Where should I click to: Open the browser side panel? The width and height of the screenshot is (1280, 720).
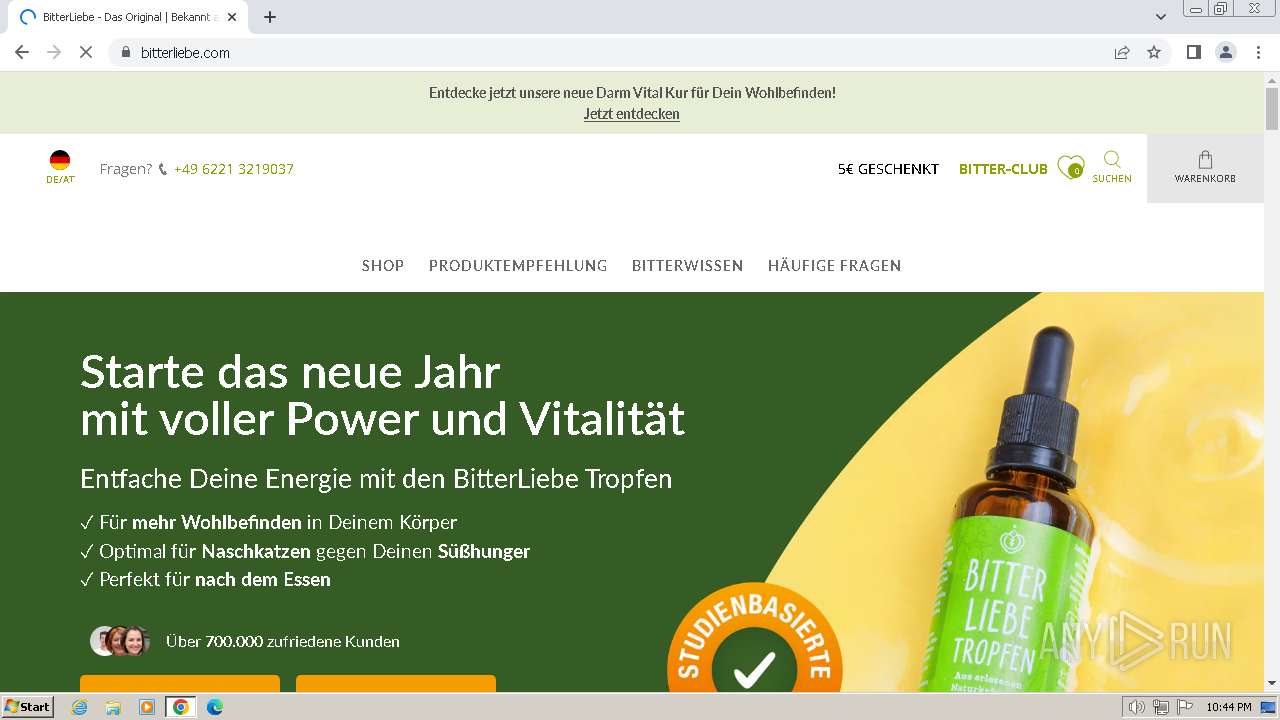[x=1193, y=52]
